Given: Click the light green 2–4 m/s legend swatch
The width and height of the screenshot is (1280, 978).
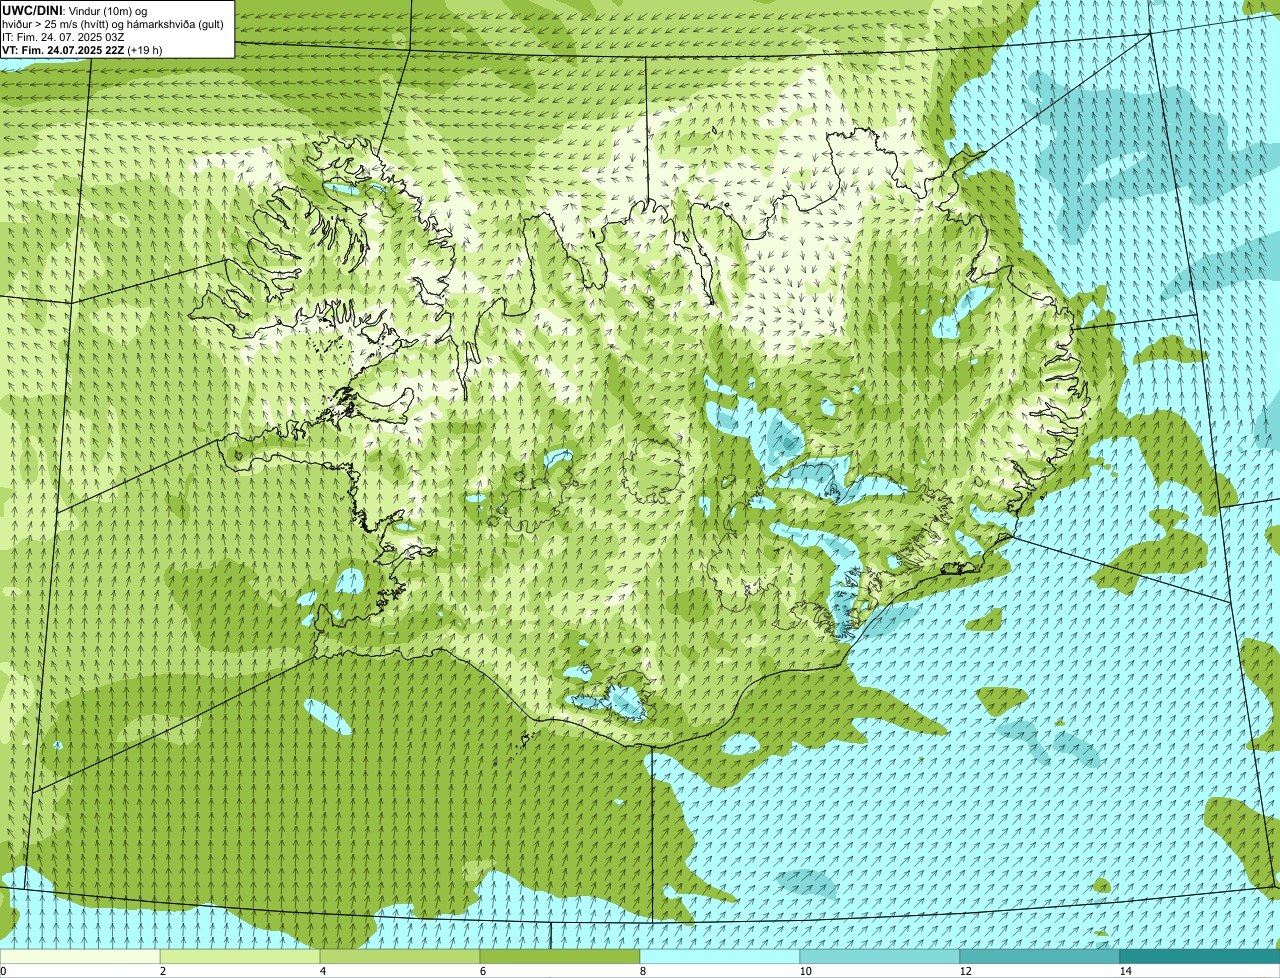Looking at the screenshot, I should pos(240,956).
